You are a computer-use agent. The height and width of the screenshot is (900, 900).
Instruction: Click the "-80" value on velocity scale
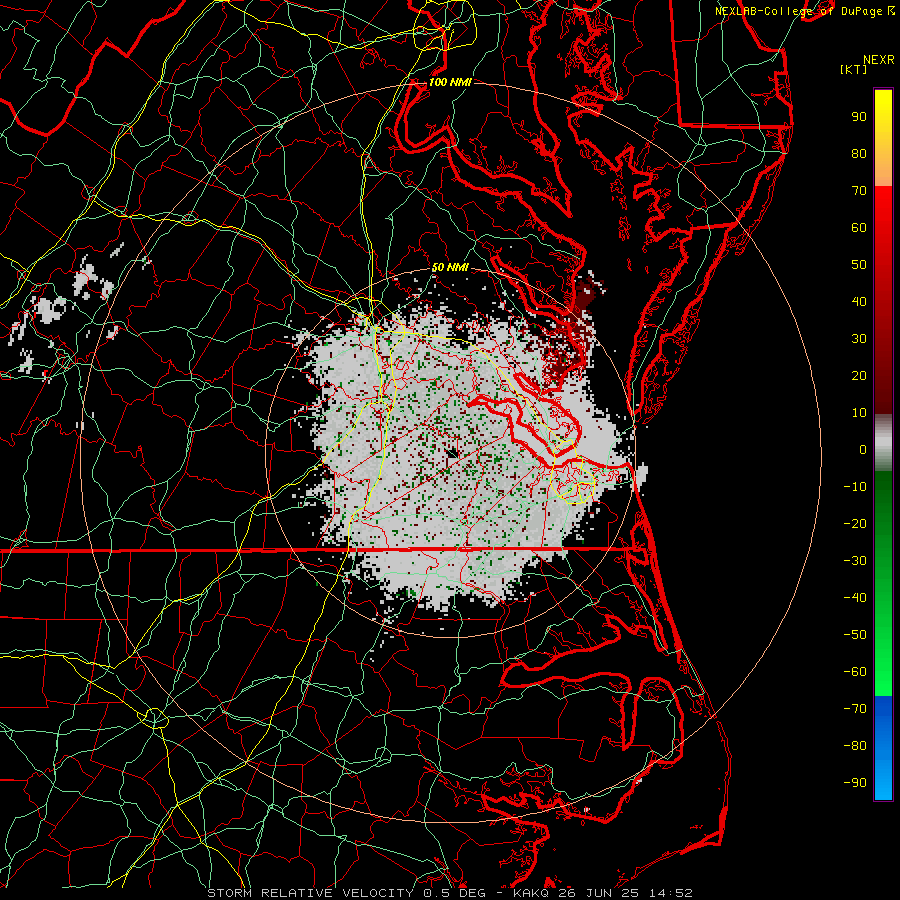855,746
